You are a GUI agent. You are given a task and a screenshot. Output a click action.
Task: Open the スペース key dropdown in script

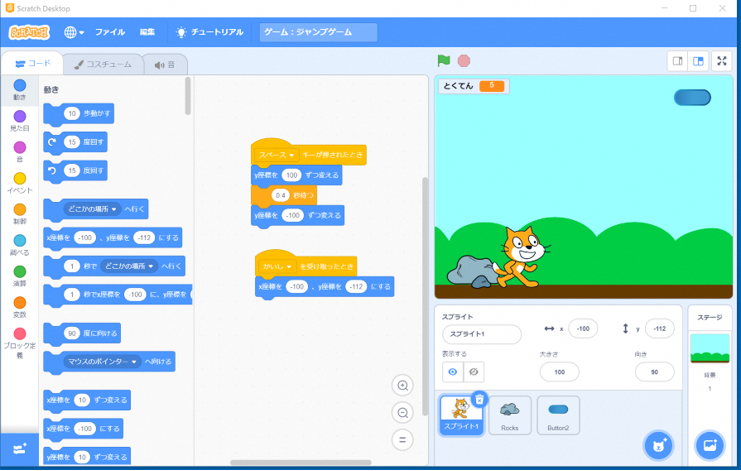point(276,155)
